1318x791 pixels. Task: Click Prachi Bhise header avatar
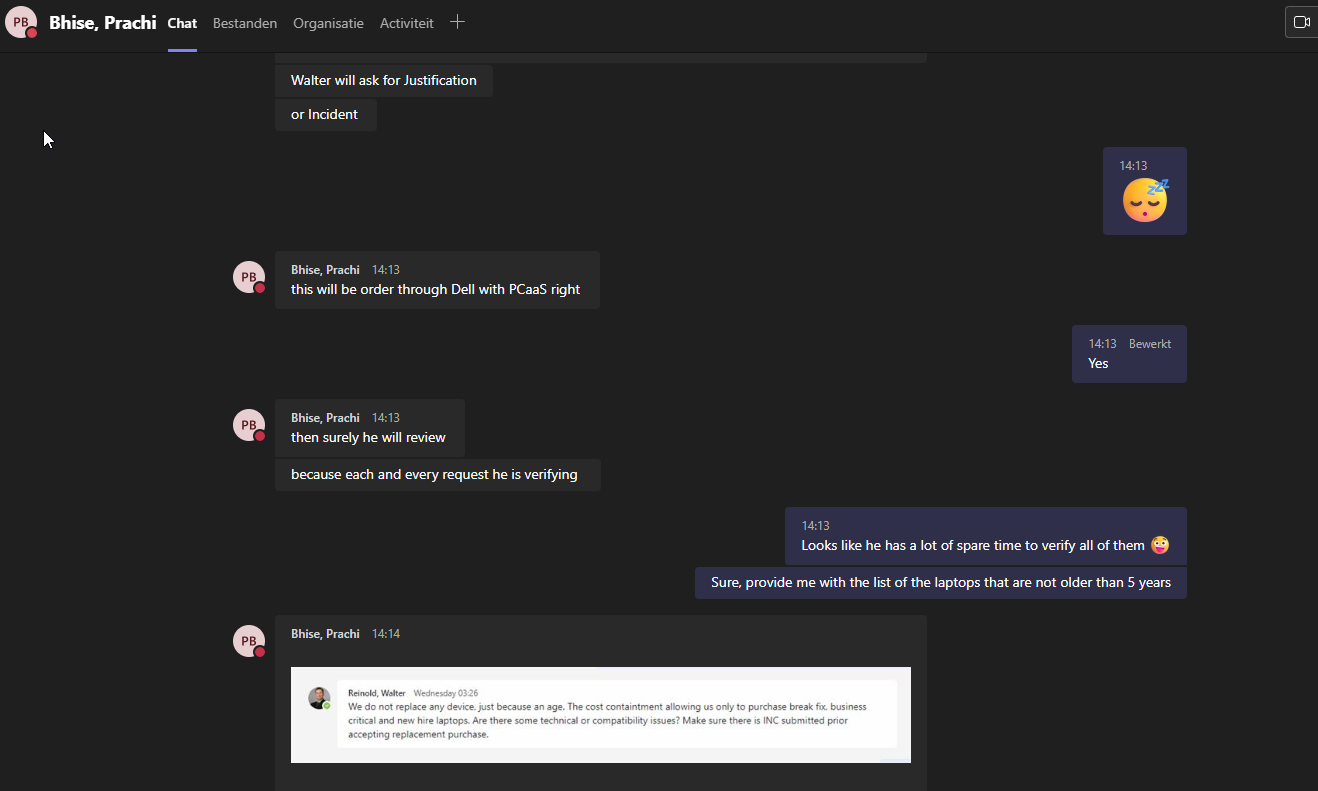pyautogui.click(x=21, y=22)
